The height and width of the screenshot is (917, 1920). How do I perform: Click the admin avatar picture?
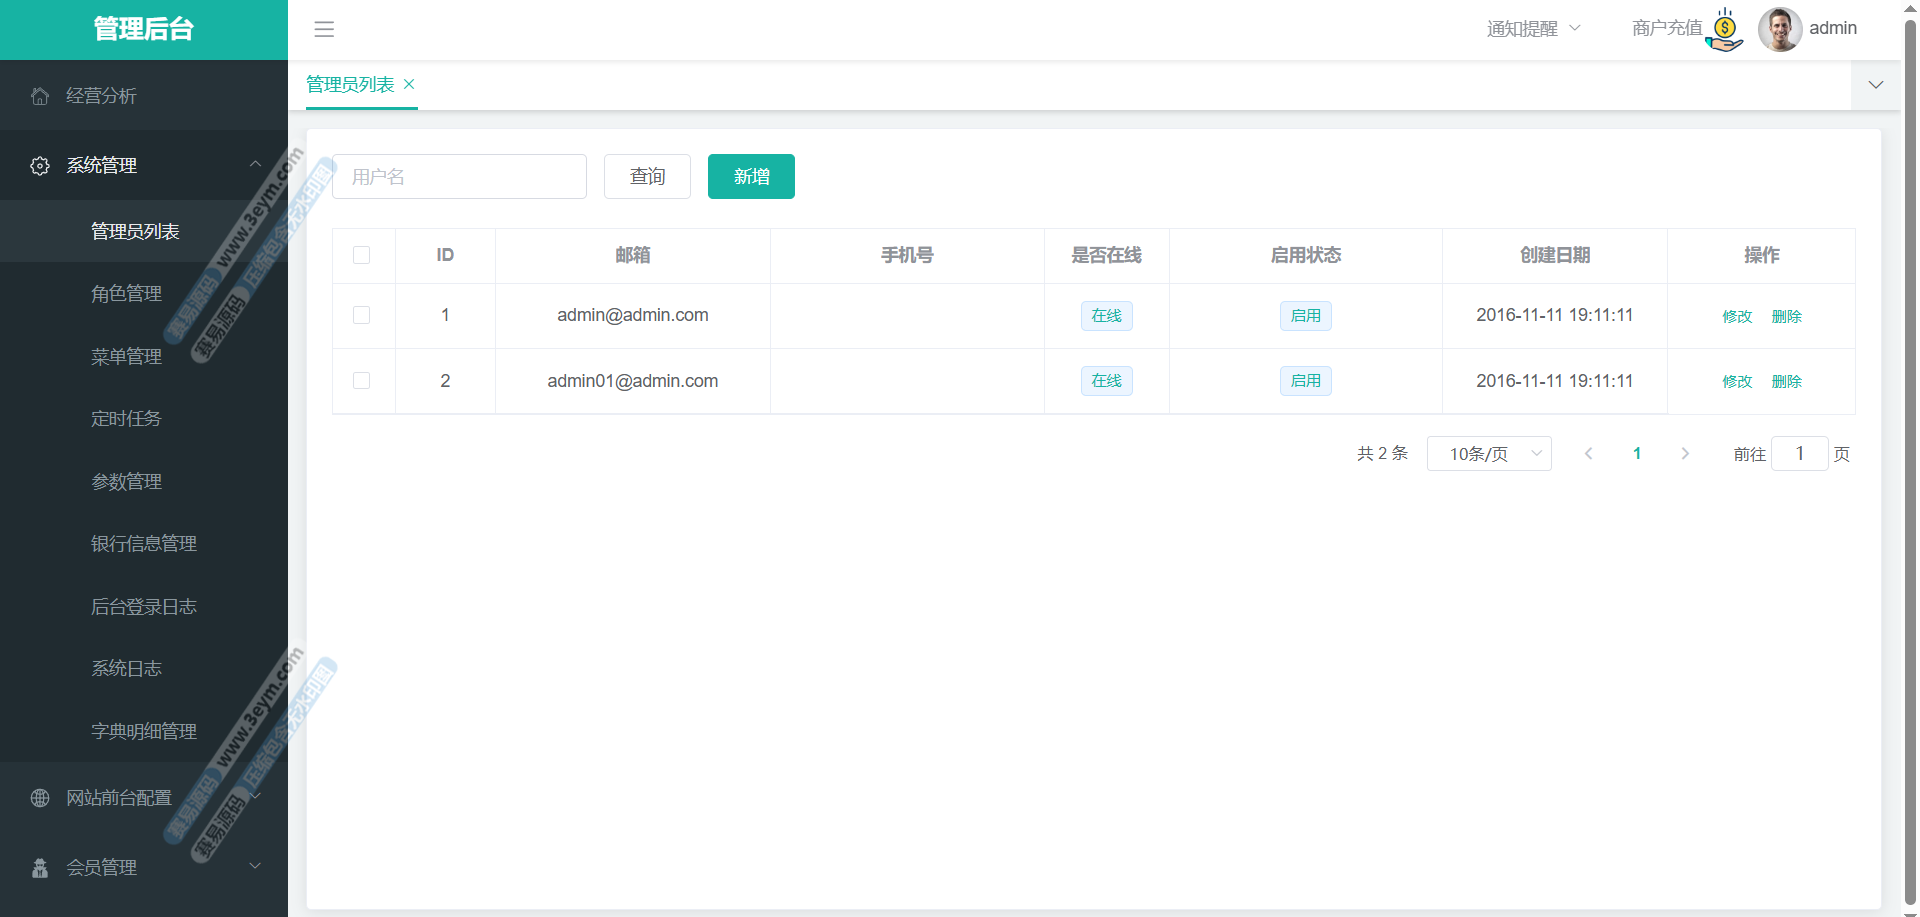(1779, 29)
